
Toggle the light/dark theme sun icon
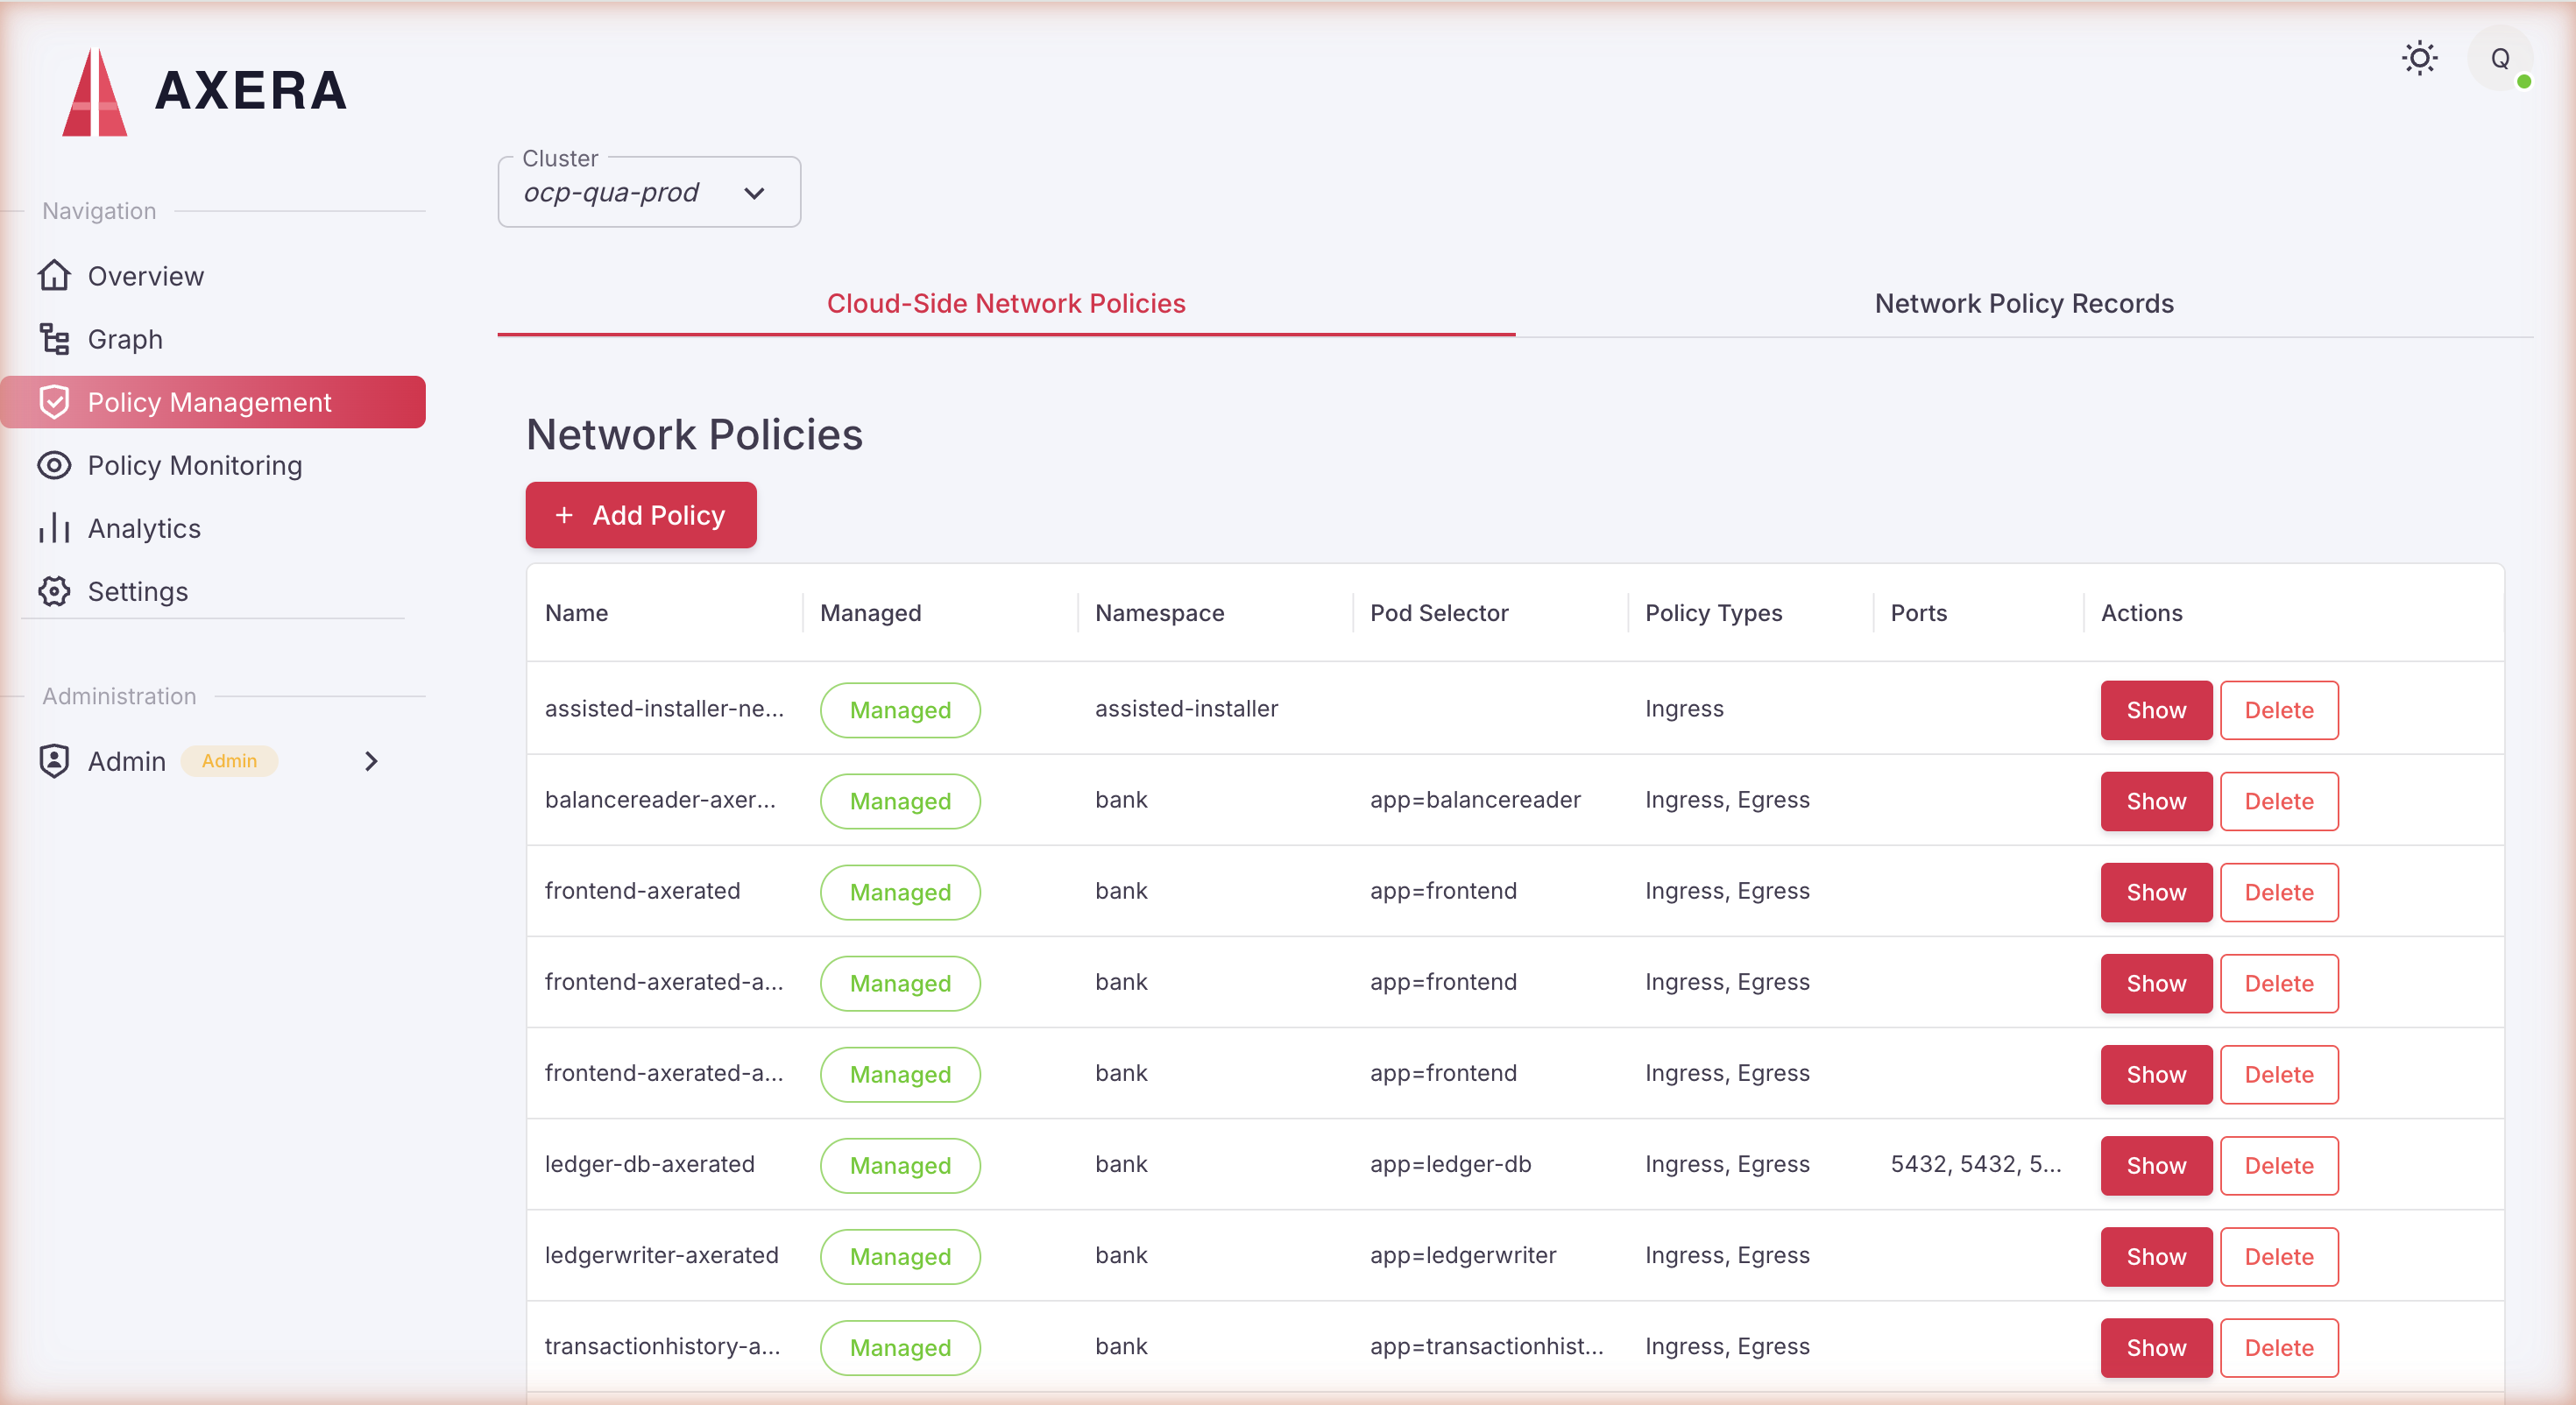(2419, 59)
